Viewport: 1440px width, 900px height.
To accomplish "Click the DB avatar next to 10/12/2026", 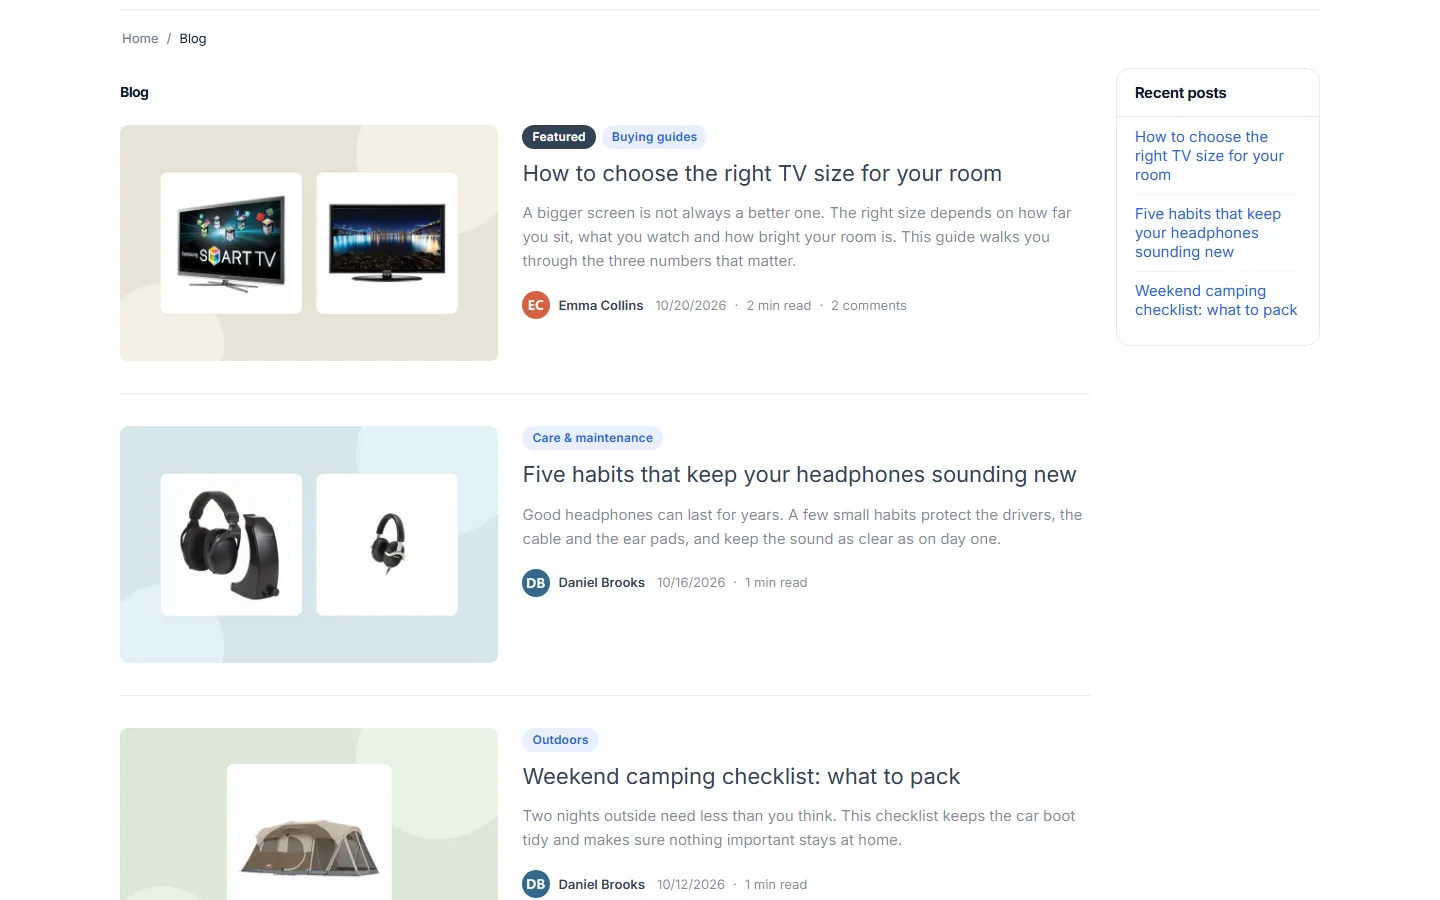I will [x=536, y=884].
